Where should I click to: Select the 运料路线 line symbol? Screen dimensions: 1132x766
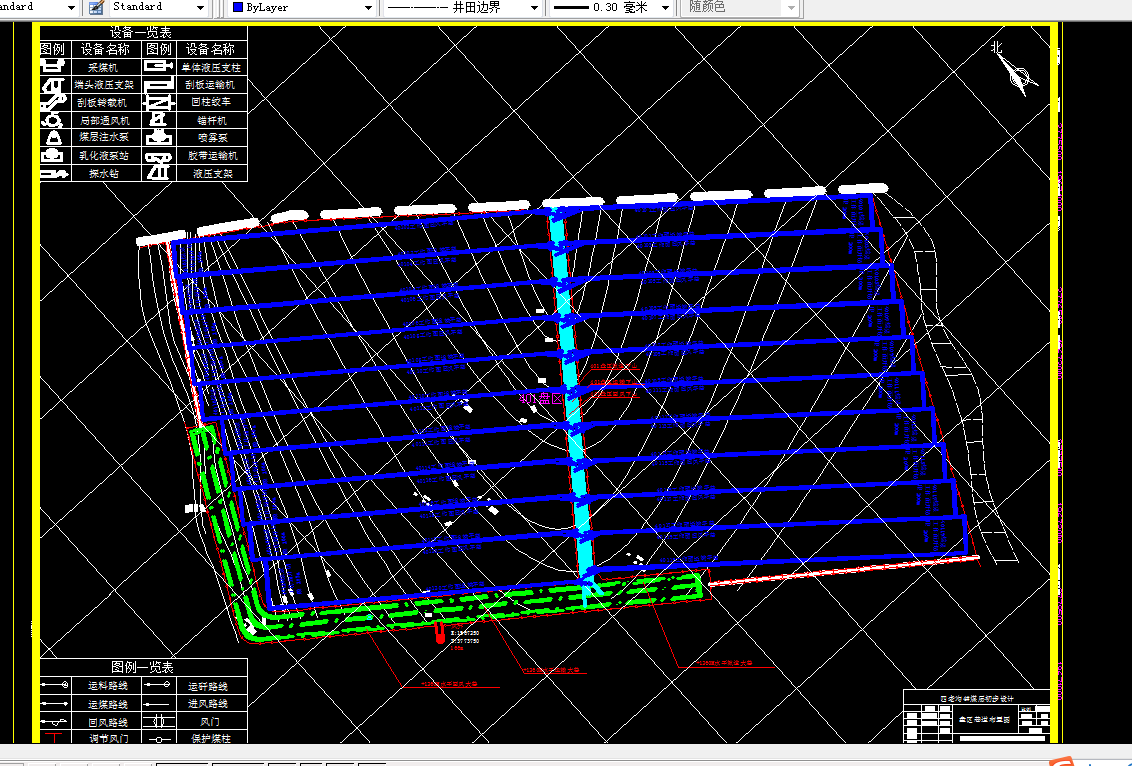(55, 684)
